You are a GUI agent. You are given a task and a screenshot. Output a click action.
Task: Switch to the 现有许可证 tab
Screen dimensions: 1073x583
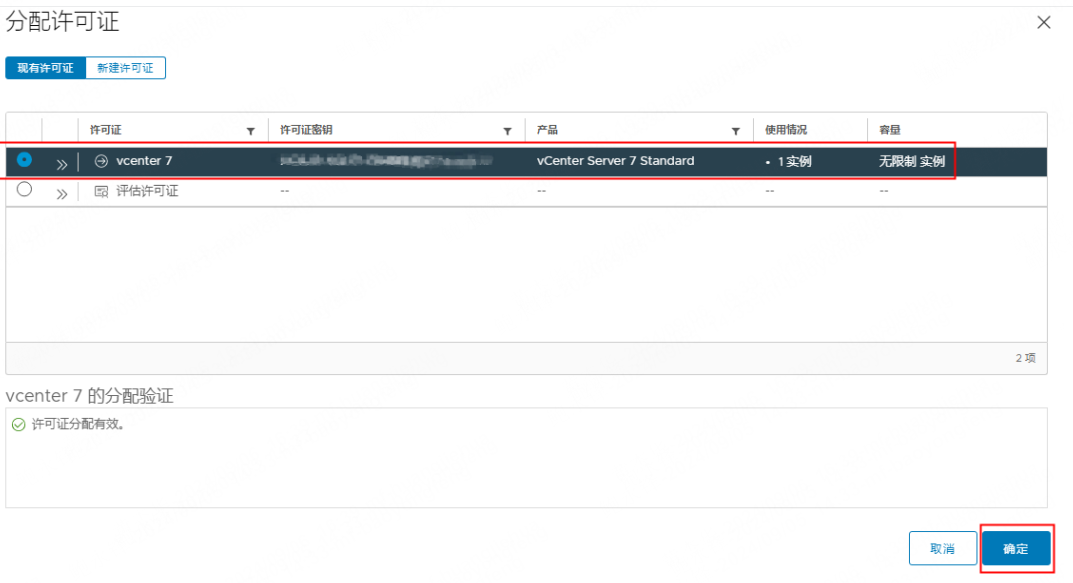coord(45,68)
